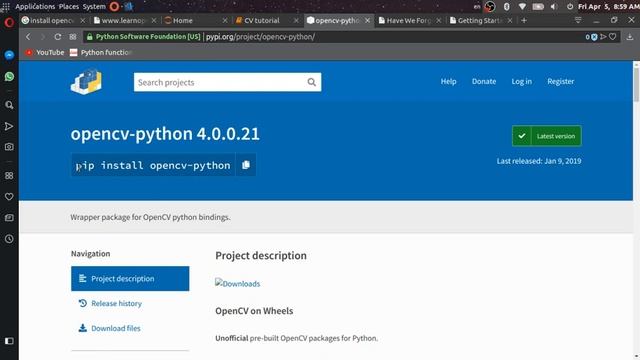
Task: Send page to My Flow from address bar
Action: click(x=603, y=37)
